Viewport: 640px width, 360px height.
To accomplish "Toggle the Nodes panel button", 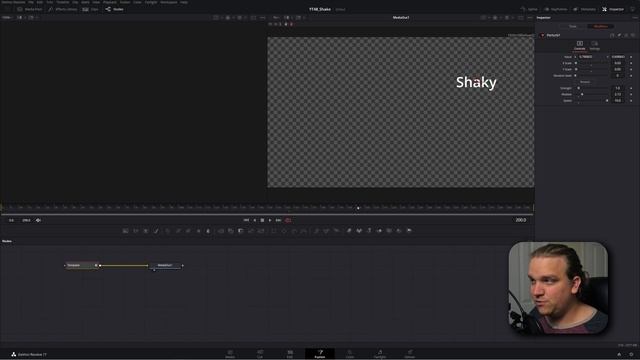I will [x=115, y=9].
